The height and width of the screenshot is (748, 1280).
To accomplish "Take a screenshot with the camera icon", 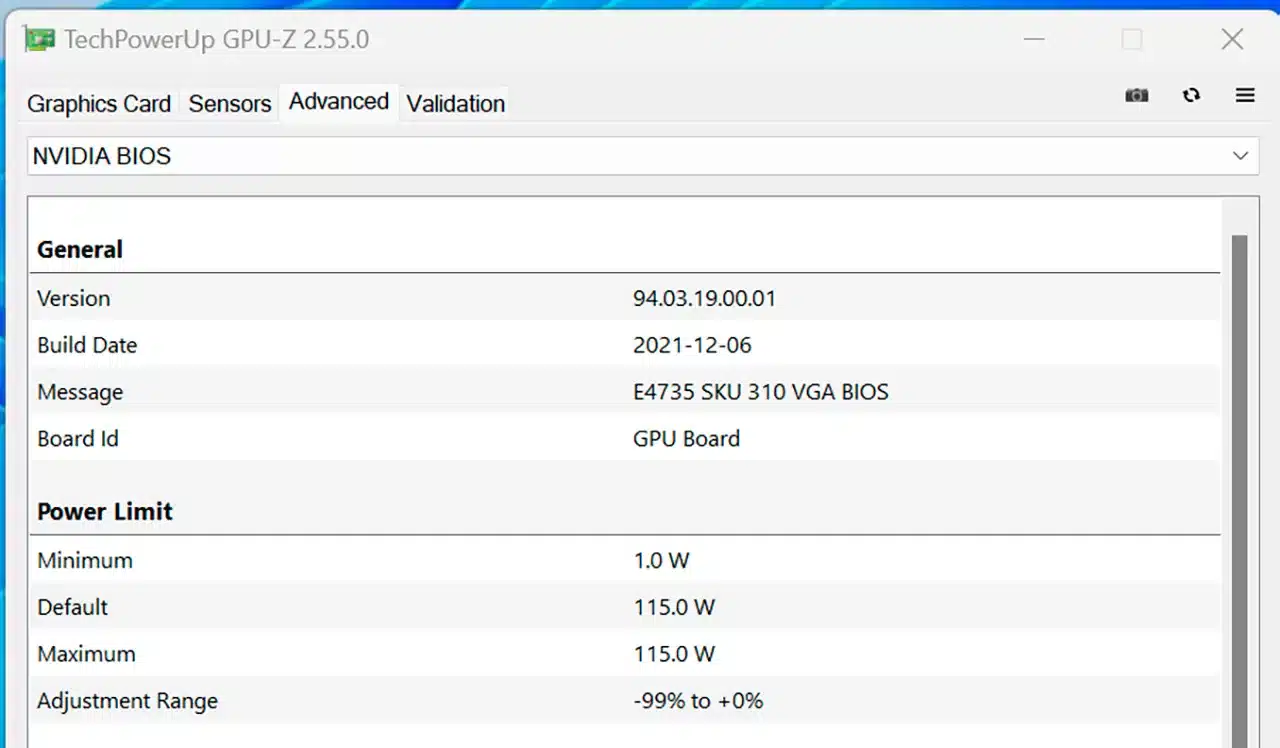I will [x=1137, y=95].
